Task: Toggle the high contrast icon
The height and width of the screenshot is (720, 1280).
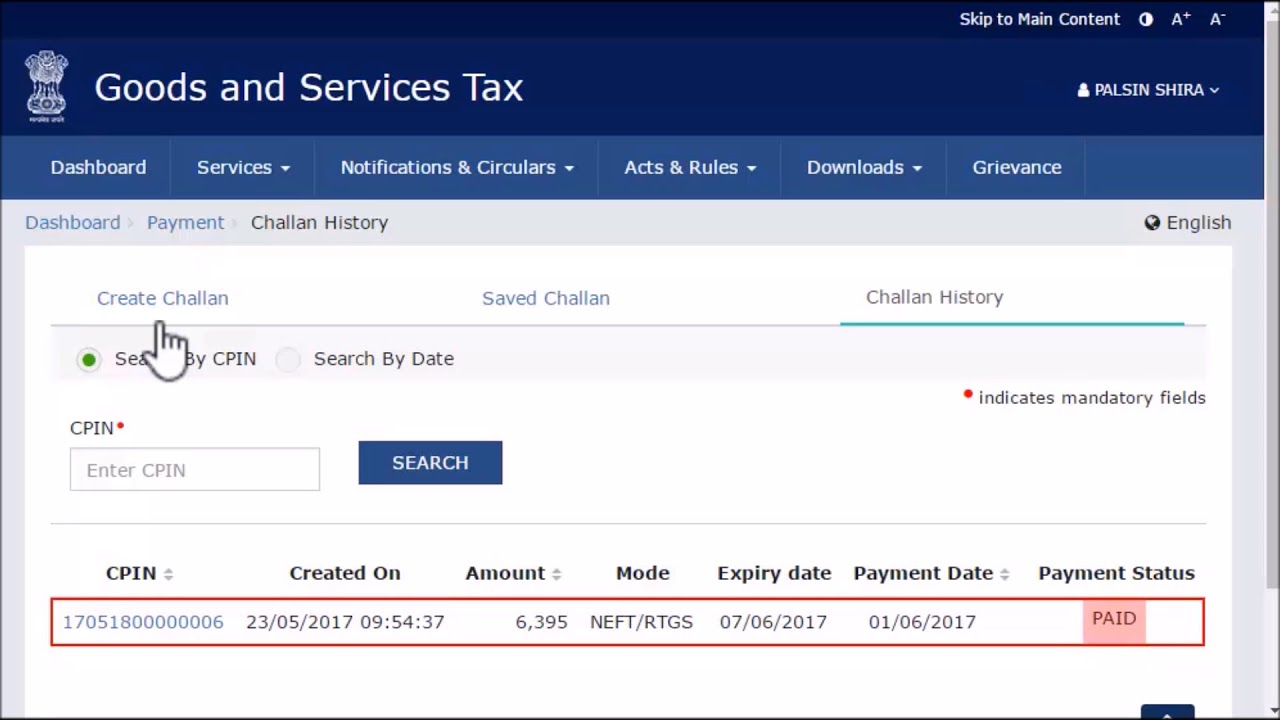Action: click(1146, 19)
